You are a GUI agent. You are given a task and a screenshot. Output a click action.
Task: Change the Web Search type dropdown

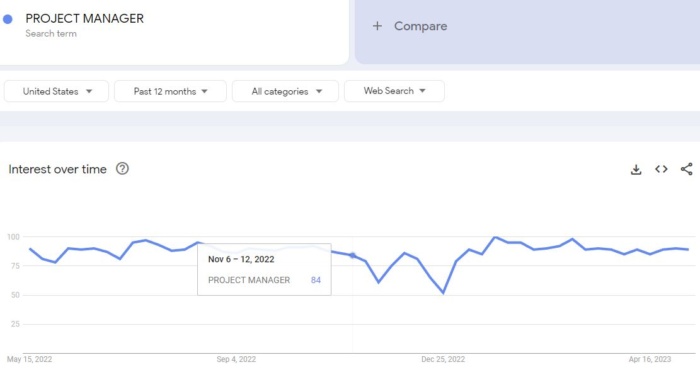click(x=394, y=91)
